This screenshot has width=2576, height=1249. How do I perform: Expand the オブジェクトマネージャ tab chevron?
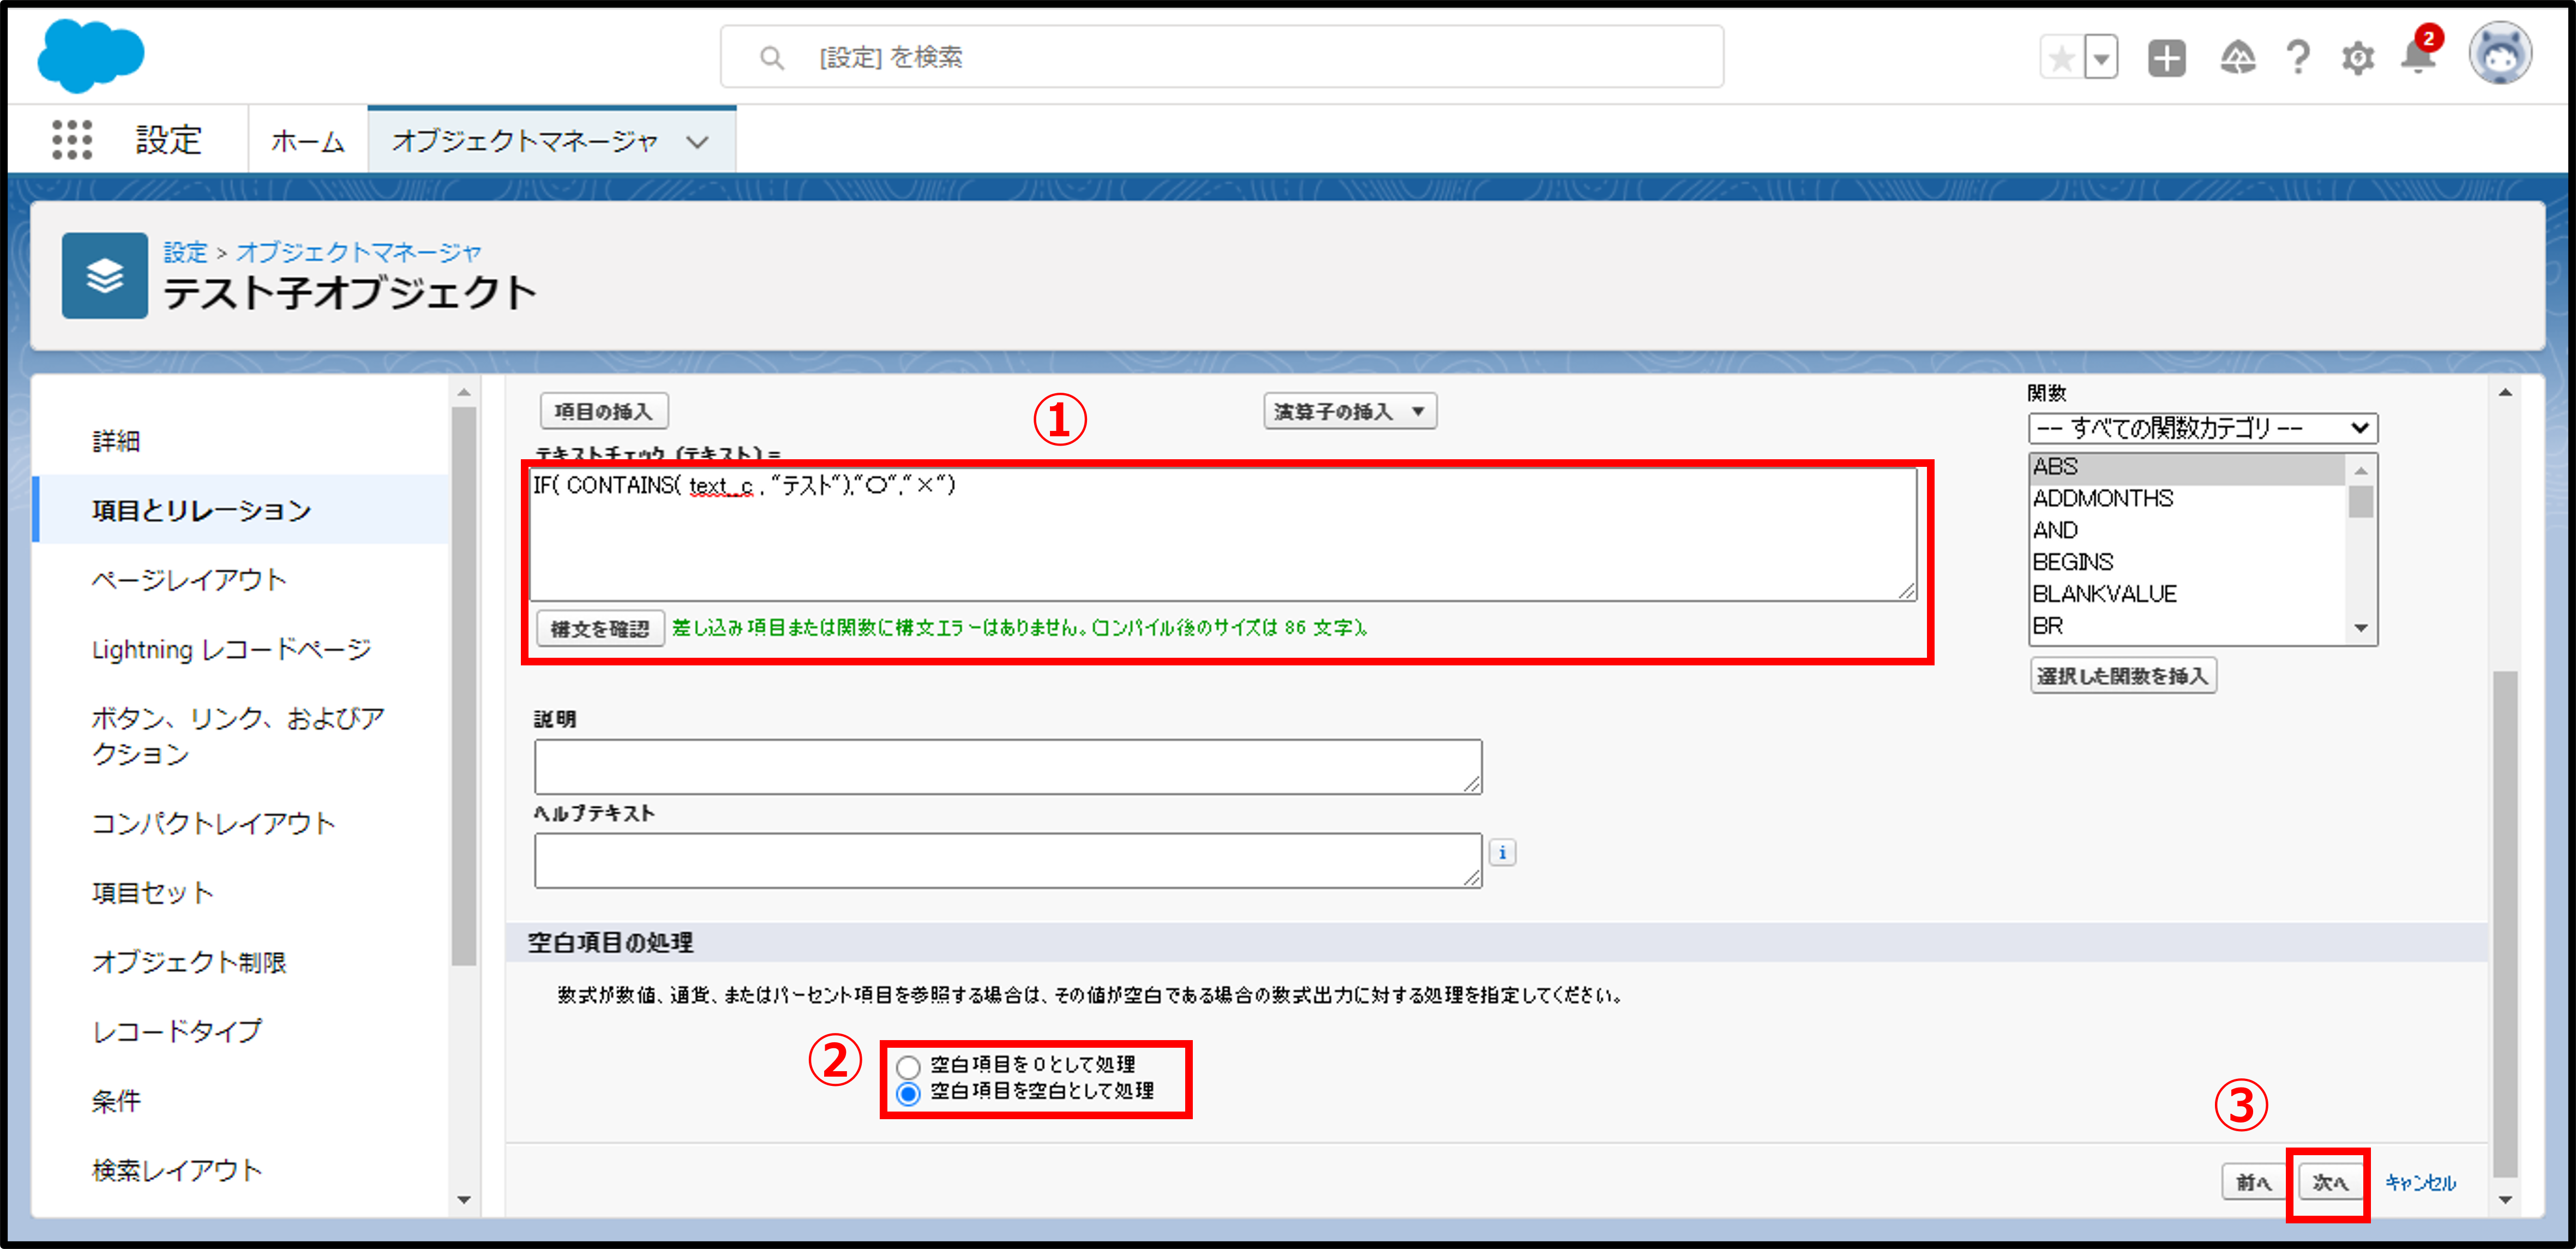click(x=698, y=142)
